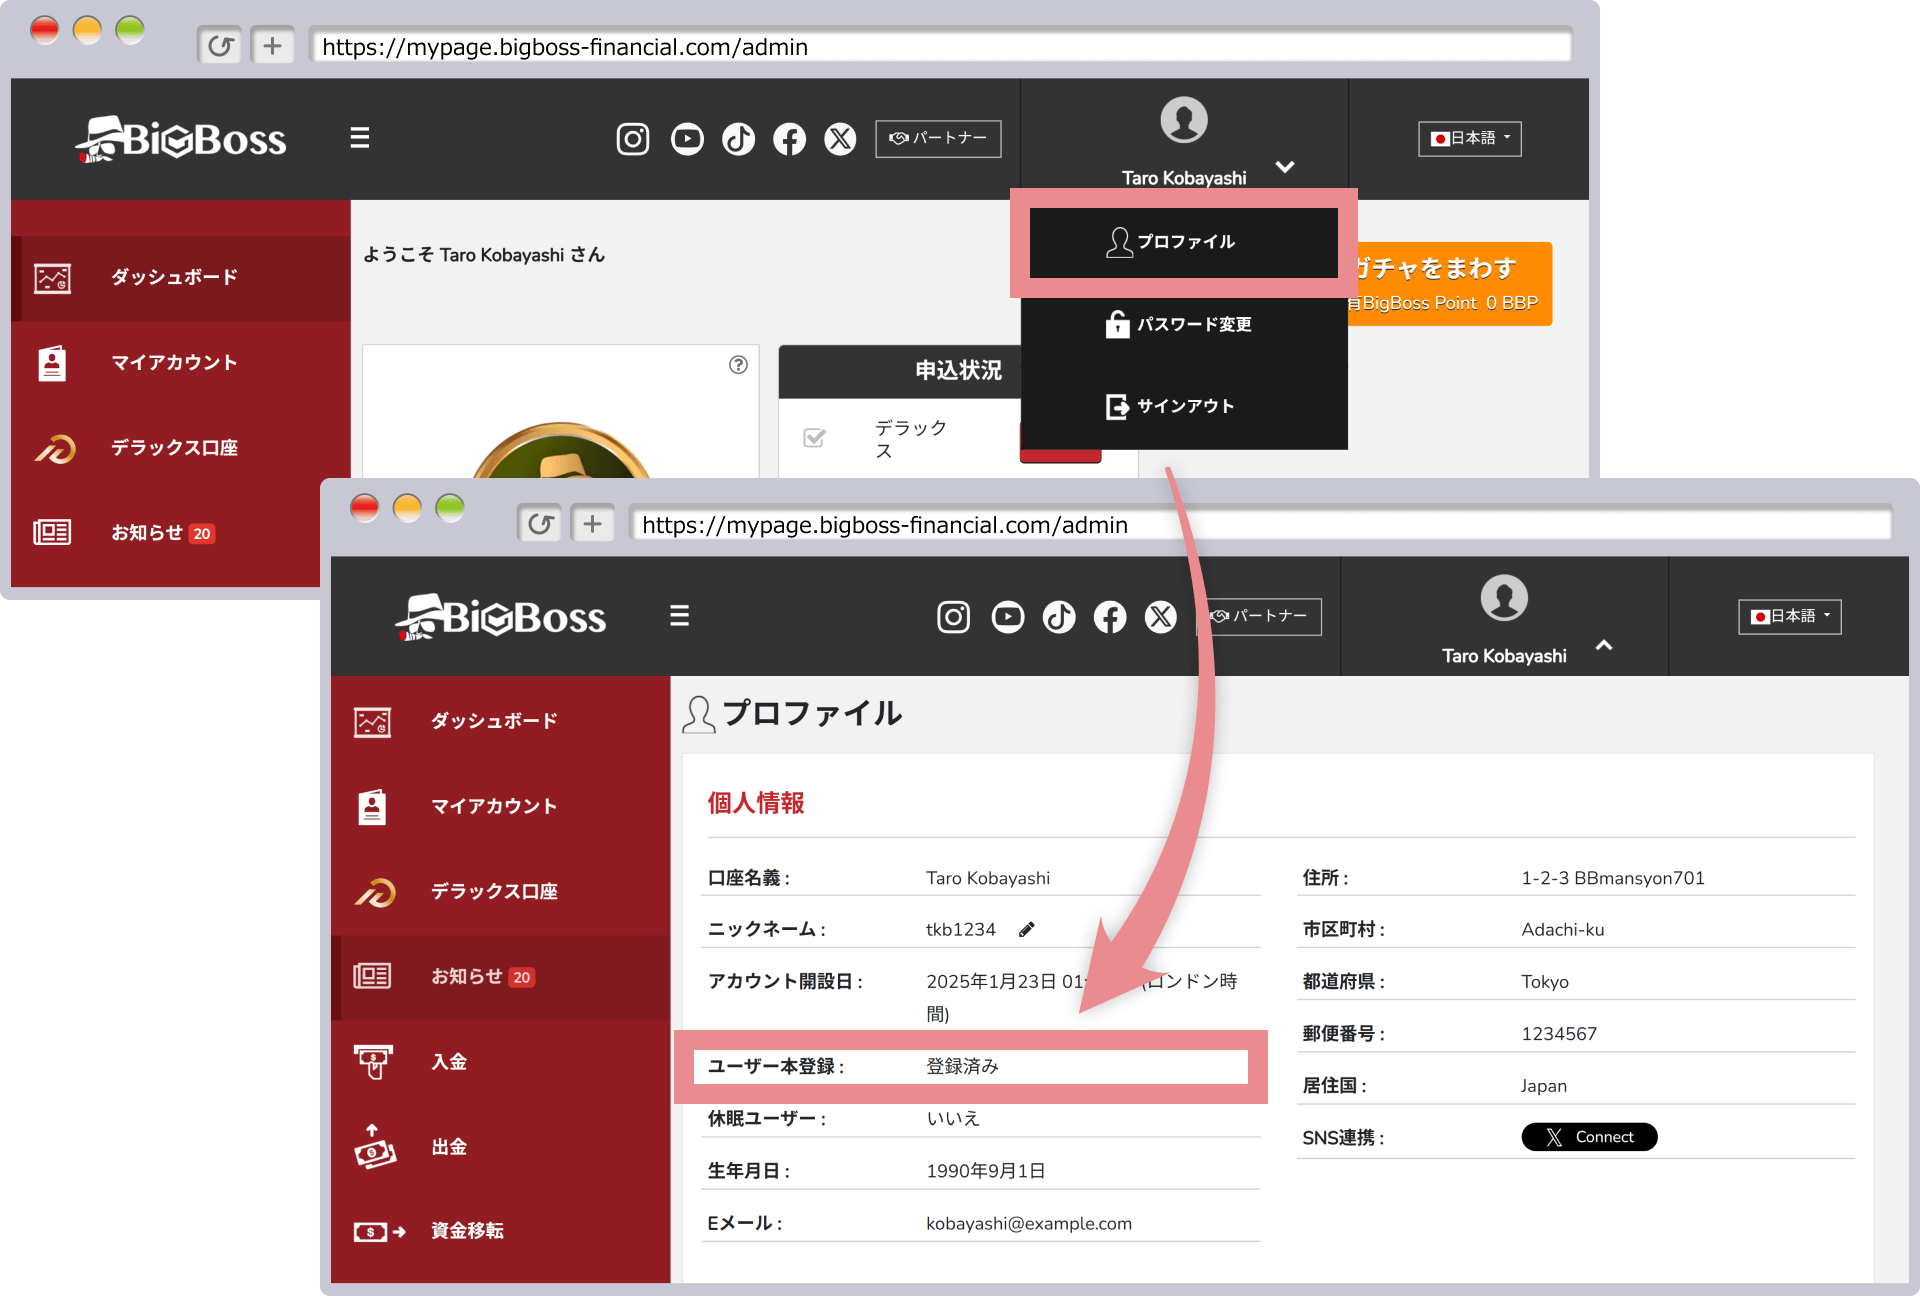1920x1296 pixels.
Task: Click the Instagram icon in top header
Action: click(x=632, y=139)
